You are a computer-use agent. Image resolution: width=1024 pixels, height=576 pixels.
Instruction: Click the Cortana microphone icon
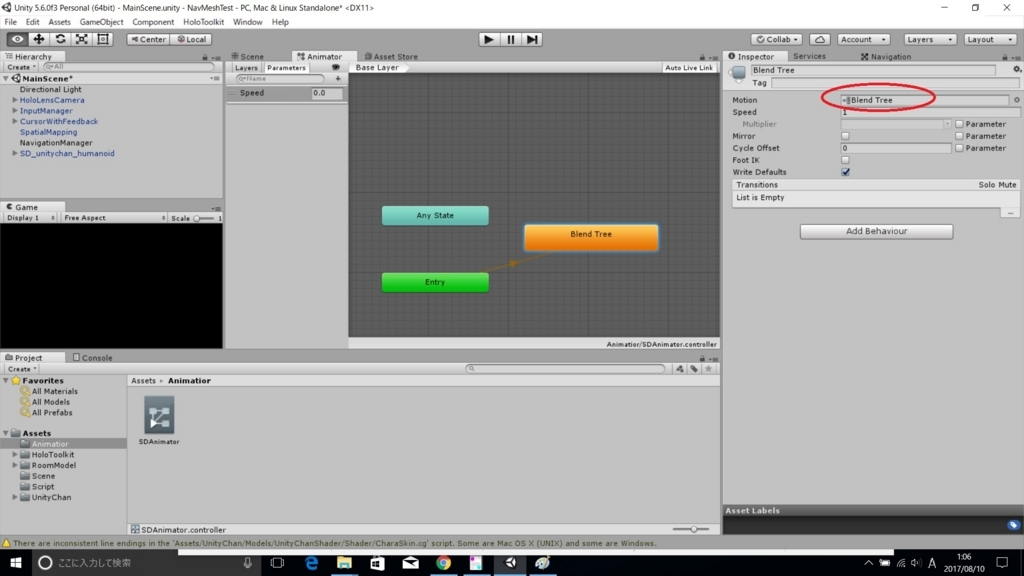pos(248,562)
